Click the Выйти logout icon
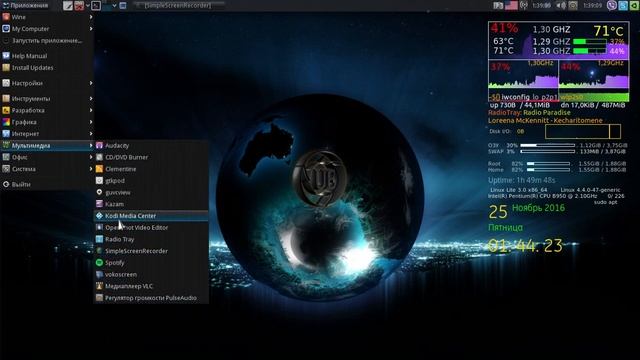This screenshot has width=640, height=360. click(6, 184)
